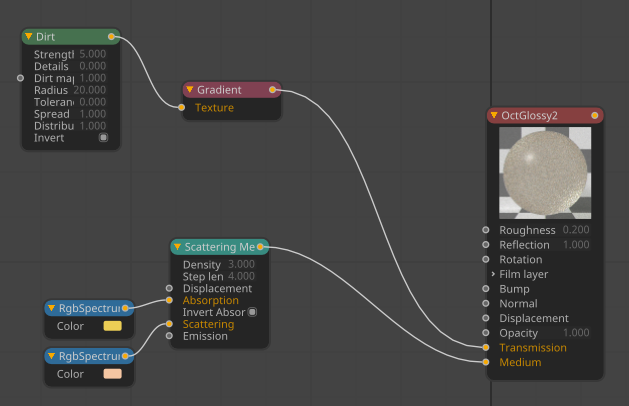Screen dimensions: 629x406
Task: Click the Bump input socket
Action: (x=486, y=289)
